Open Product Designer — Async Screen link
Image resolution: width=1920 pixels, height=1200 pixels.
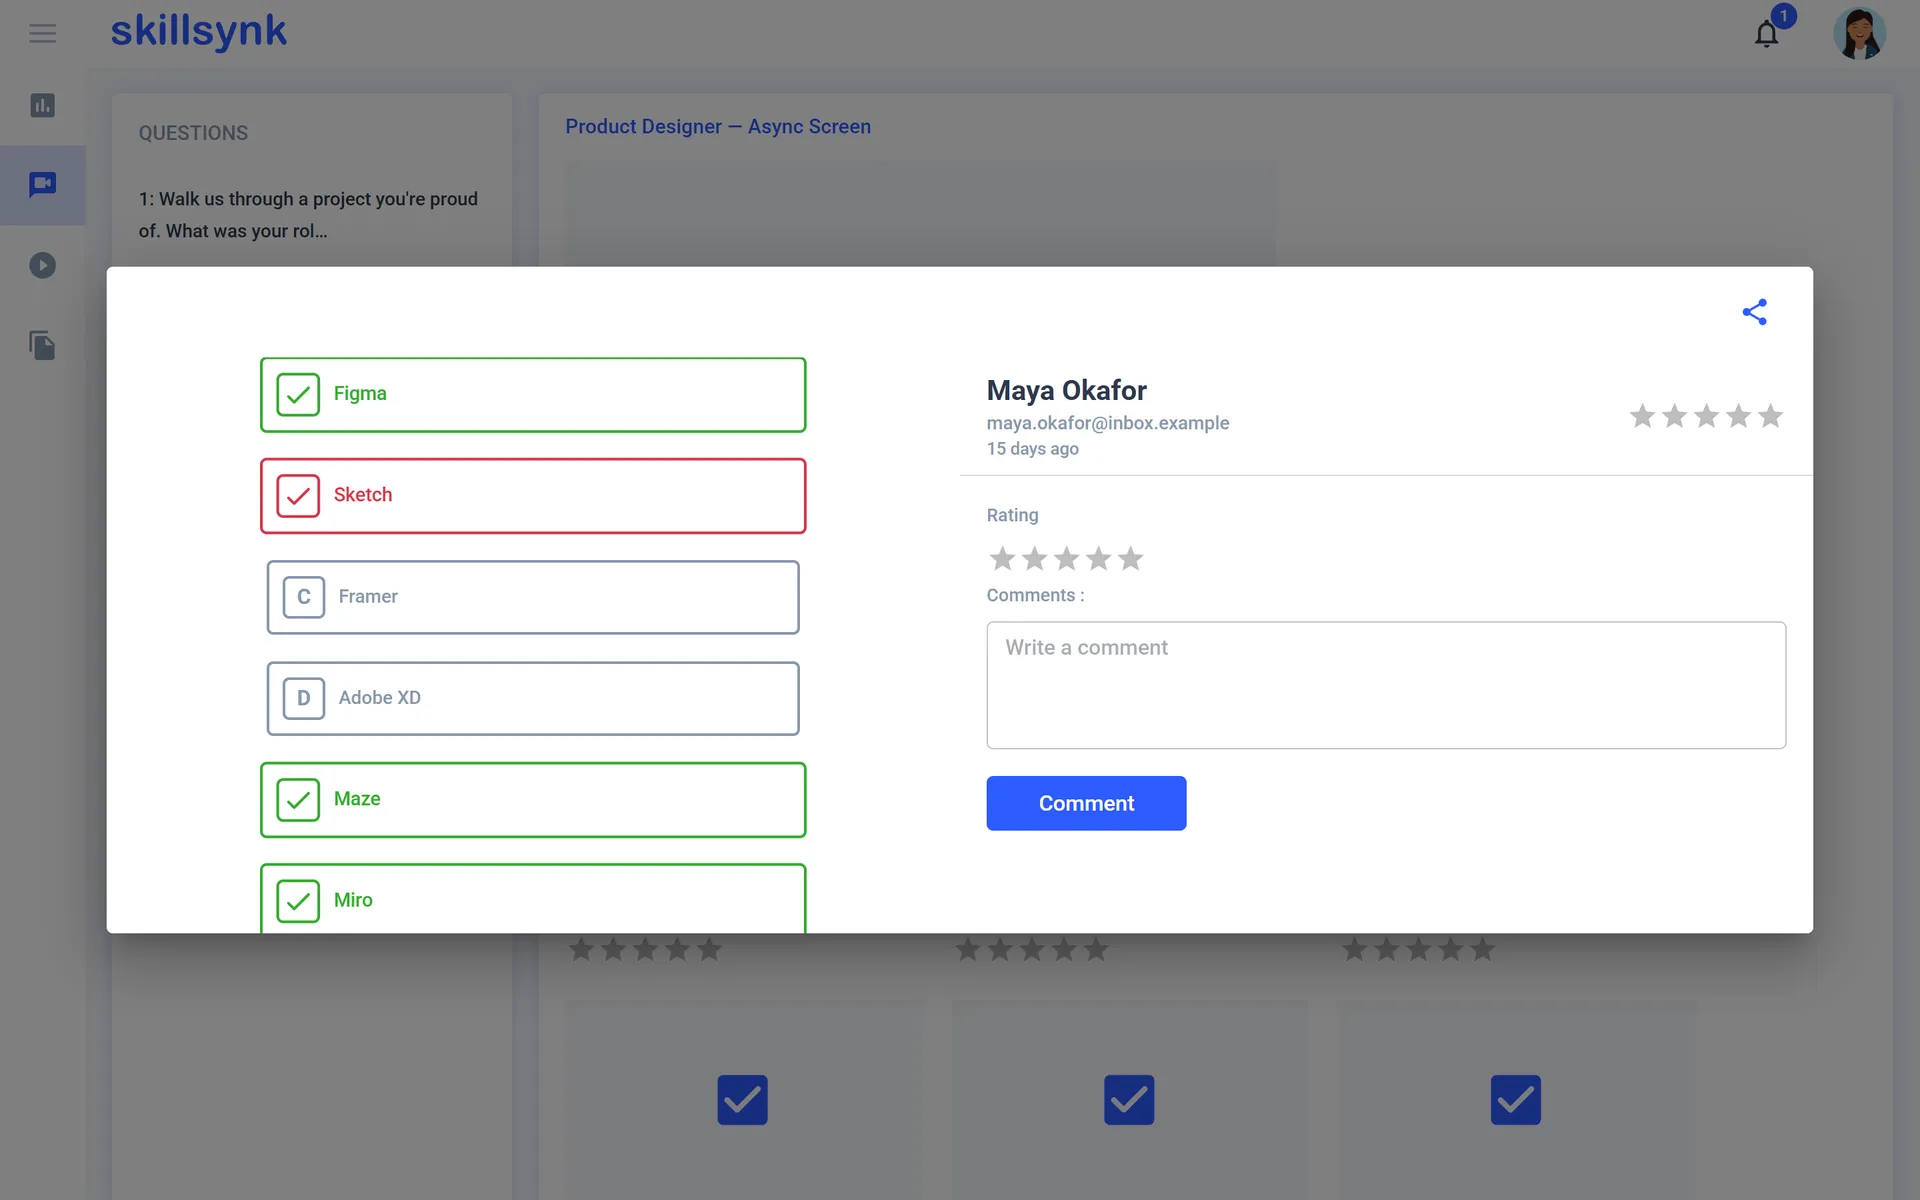click(x=718, y=127)
